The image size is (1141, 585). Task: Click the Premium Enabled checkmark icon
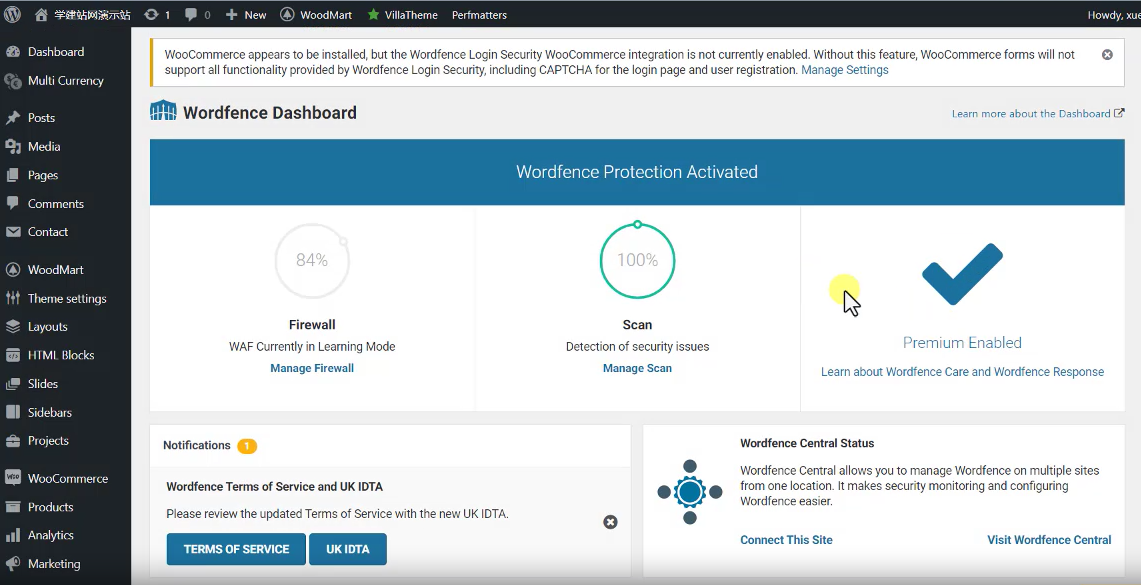click(x=962, y=274)
